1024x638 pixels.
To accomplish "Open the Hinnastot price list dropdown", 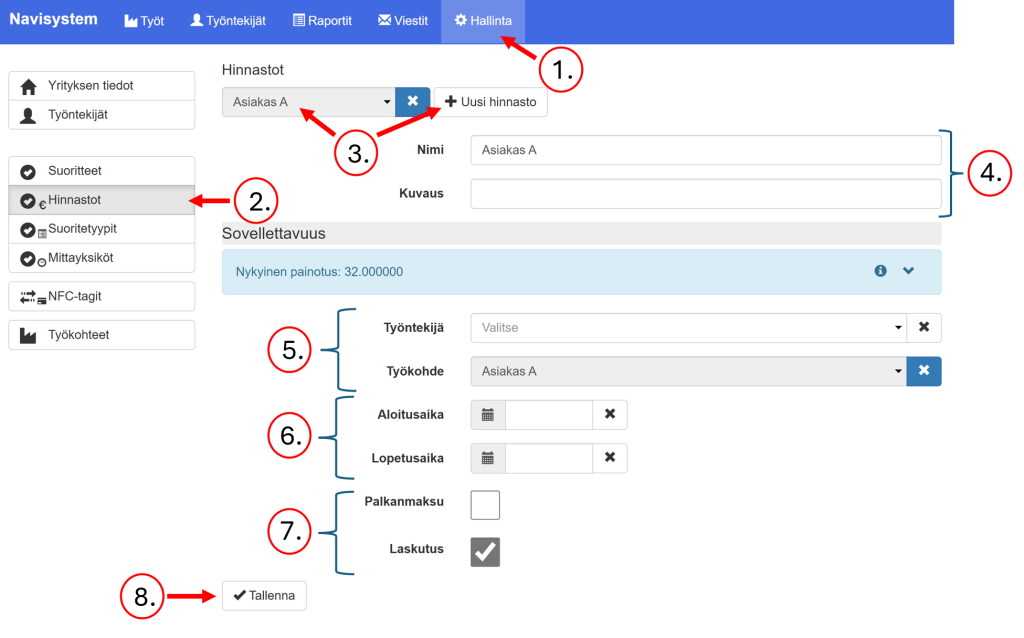I will [x=308, y=102].
